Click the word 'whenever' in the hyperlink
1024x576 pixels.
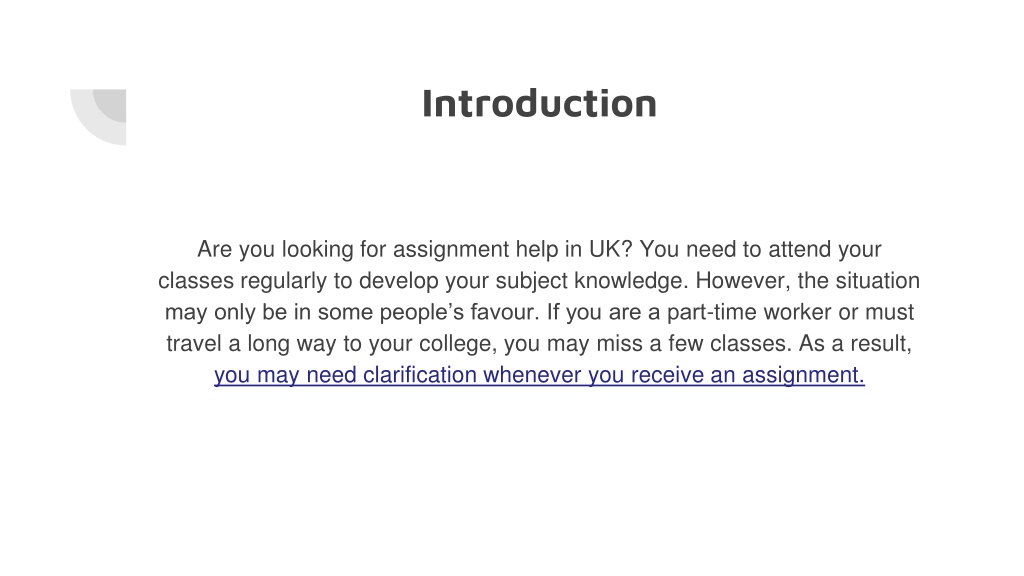point(532,376)
